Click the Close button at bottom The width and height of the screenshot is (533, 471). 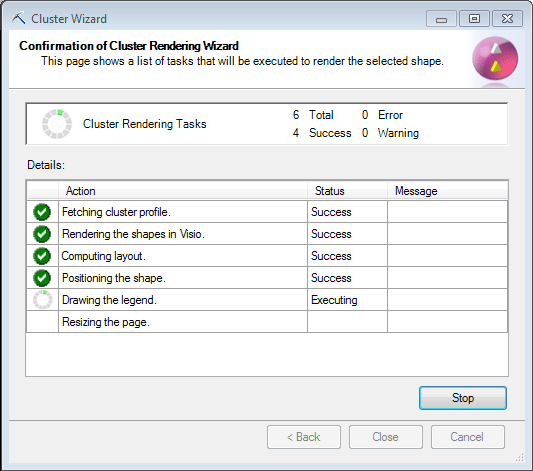385,437
